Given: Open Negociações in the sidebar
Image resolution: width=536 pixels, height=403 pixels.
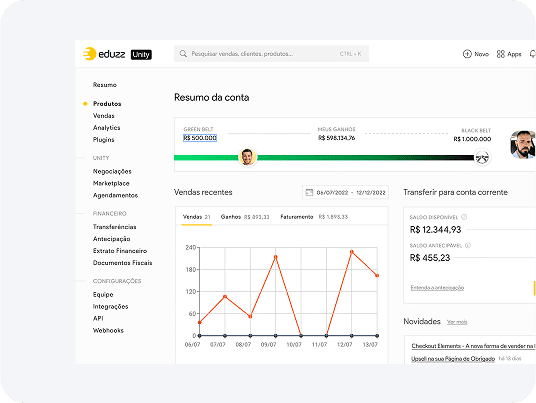Looking at the screenshot, I should (x=112, y=171).
